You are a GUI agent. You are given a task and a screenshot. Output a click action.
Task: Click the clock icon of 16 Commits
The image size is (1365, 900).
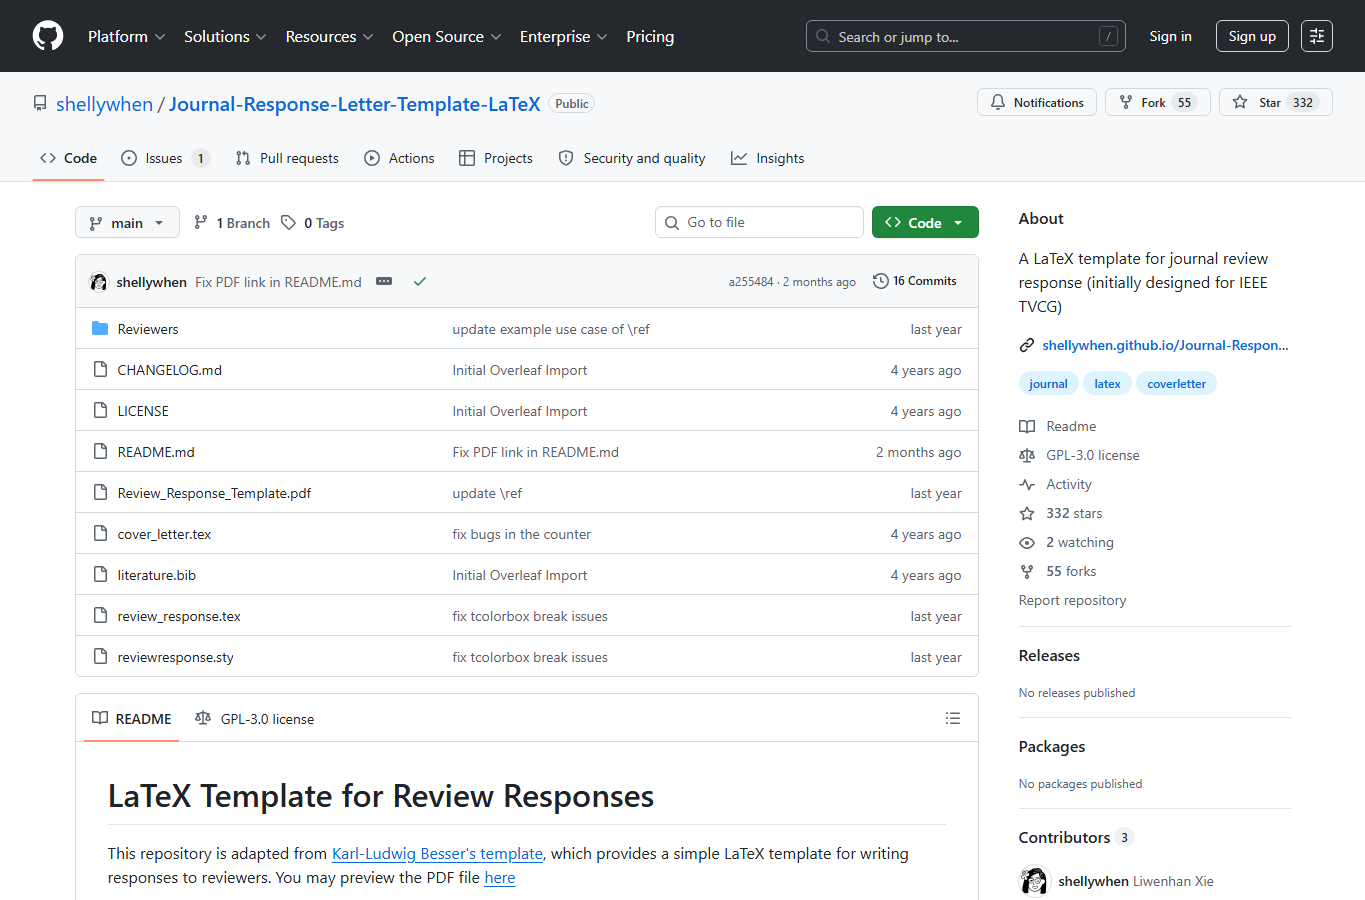click(x=881, y=281)
